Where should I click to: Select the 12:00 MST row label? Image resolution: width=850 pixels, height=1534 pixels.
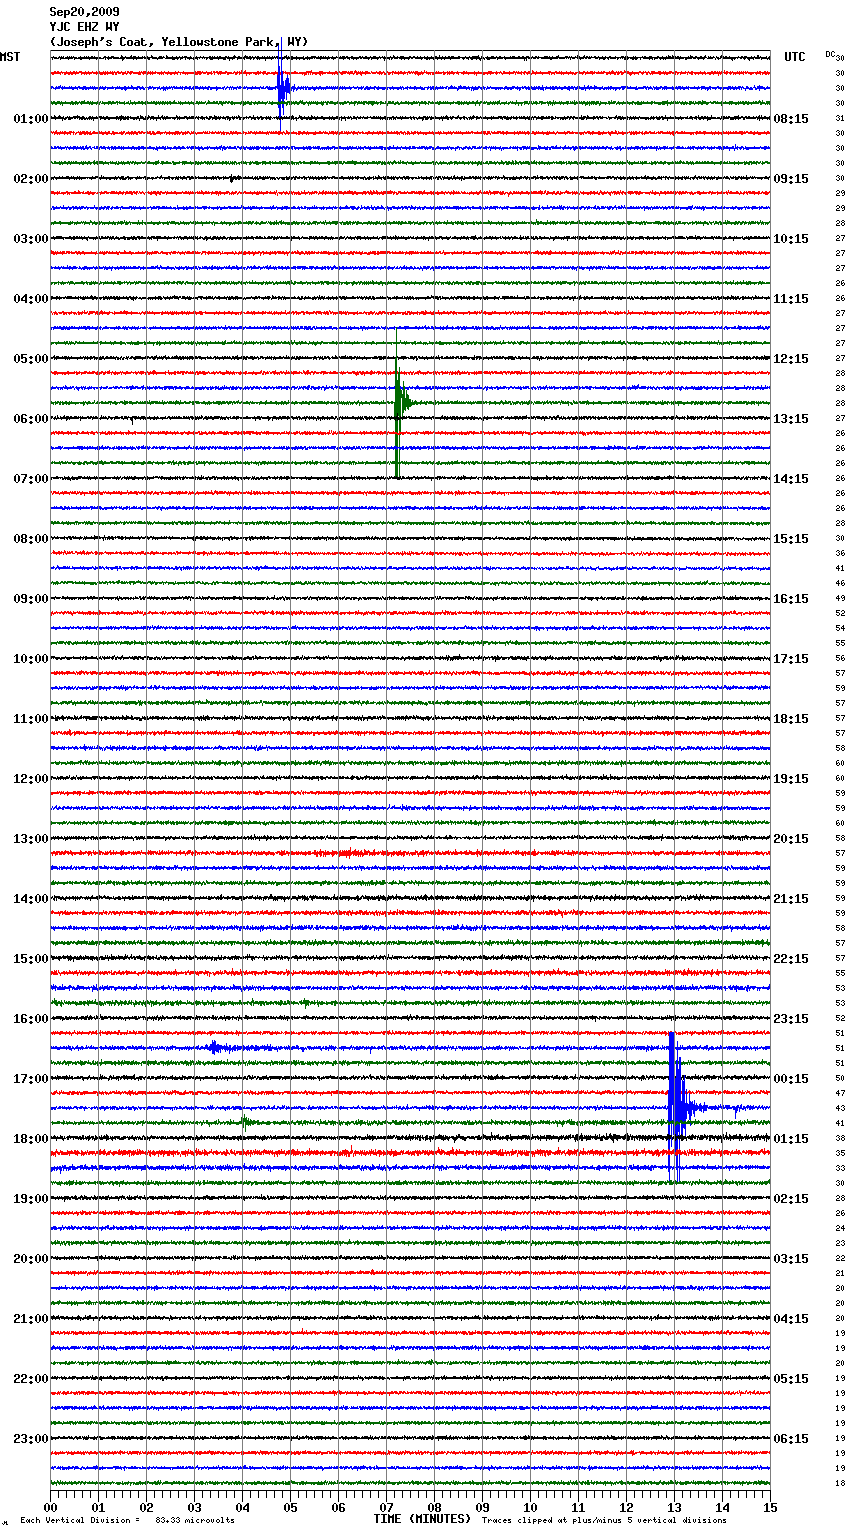(30, 779)
